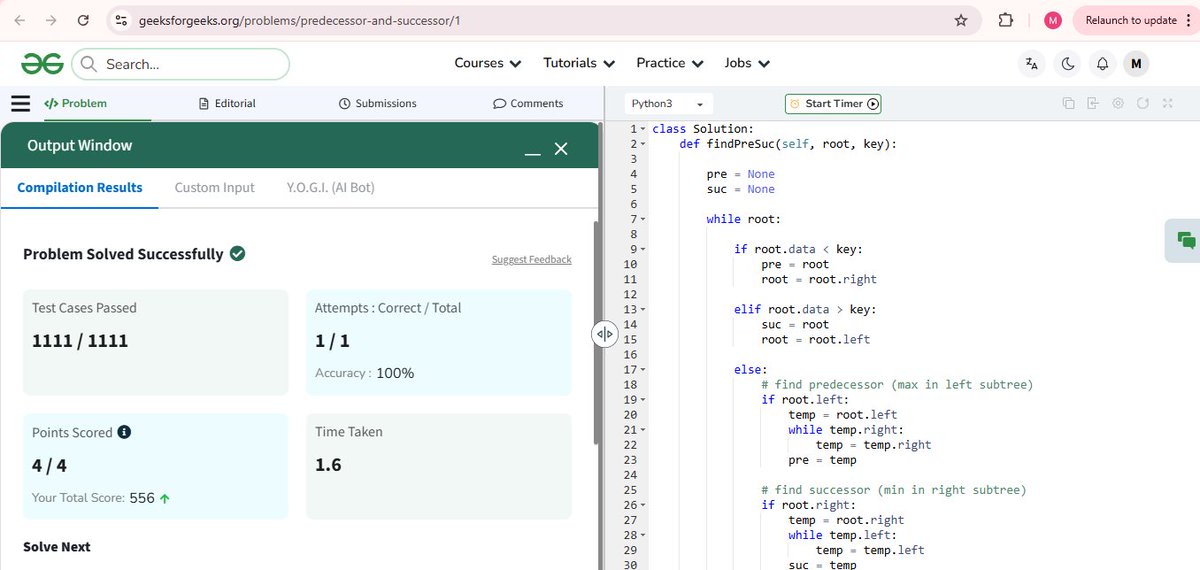The width and height of the screenshot is (1200, 570).
Task: Open editor settings gear
Action: pyautogui.click(x=1117, y=103)
